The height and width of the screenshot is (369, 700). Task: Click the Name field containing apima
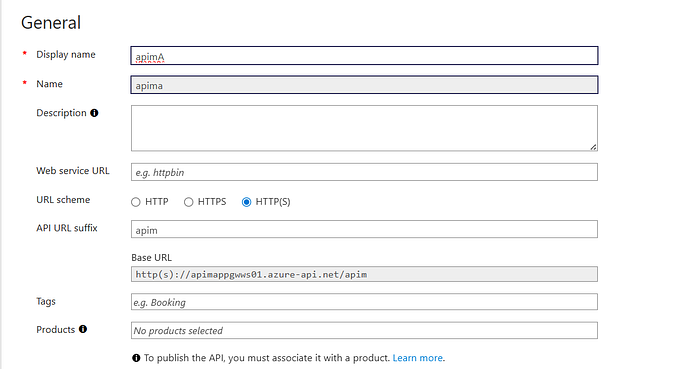[x=364, y=85]
